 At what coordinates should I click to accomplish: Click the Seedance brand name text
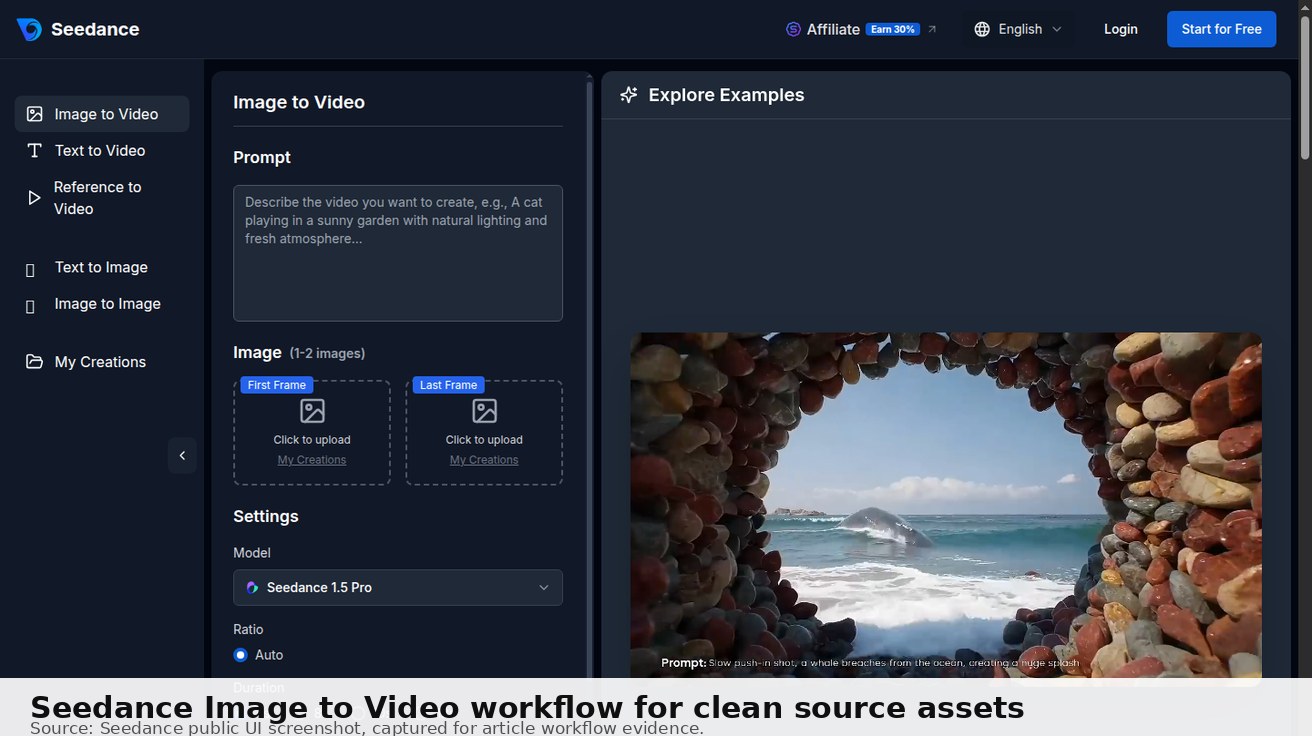pos(95,29)
